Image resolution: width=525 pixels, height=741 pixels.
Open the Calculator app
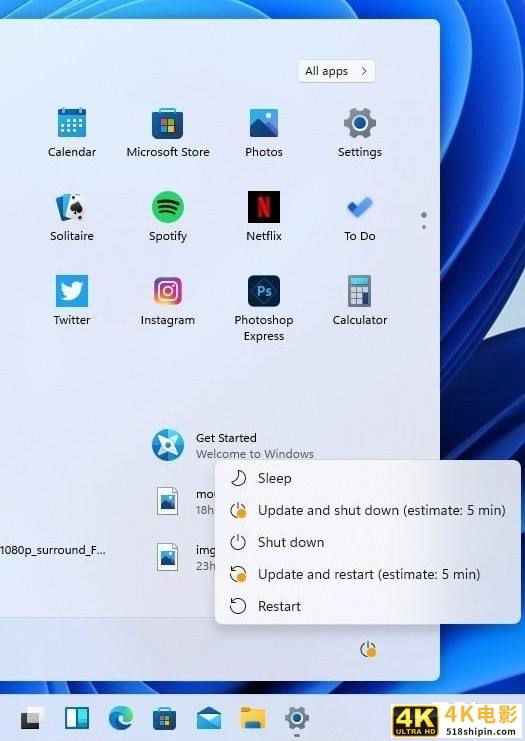[x=360, y=301]
